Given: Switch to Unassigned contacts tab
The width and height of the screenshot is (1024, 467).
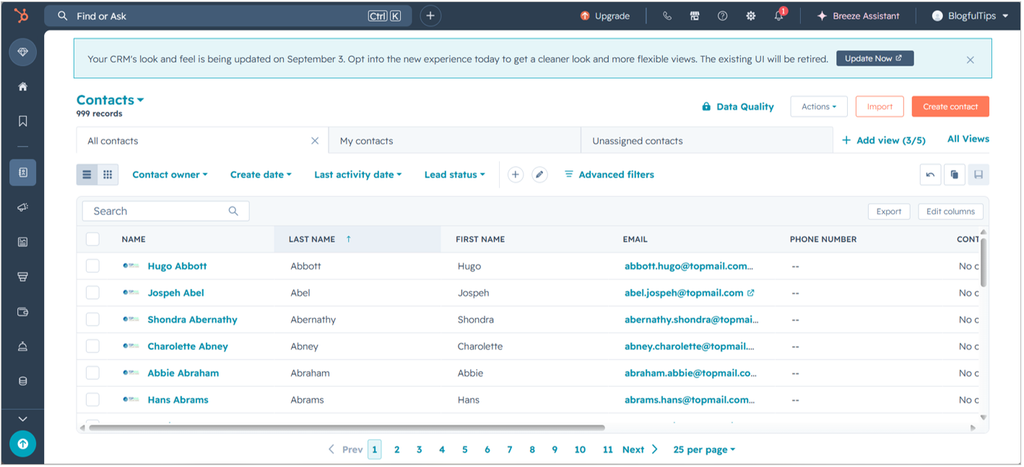Looking at the screenshot, I should tap(707, 140).
